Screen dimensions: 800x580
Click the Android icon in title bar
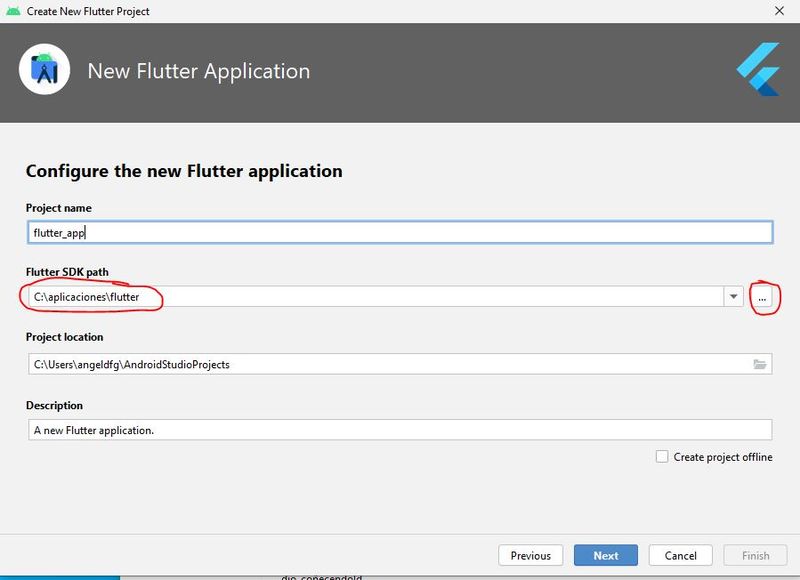(x=13, y=11)
